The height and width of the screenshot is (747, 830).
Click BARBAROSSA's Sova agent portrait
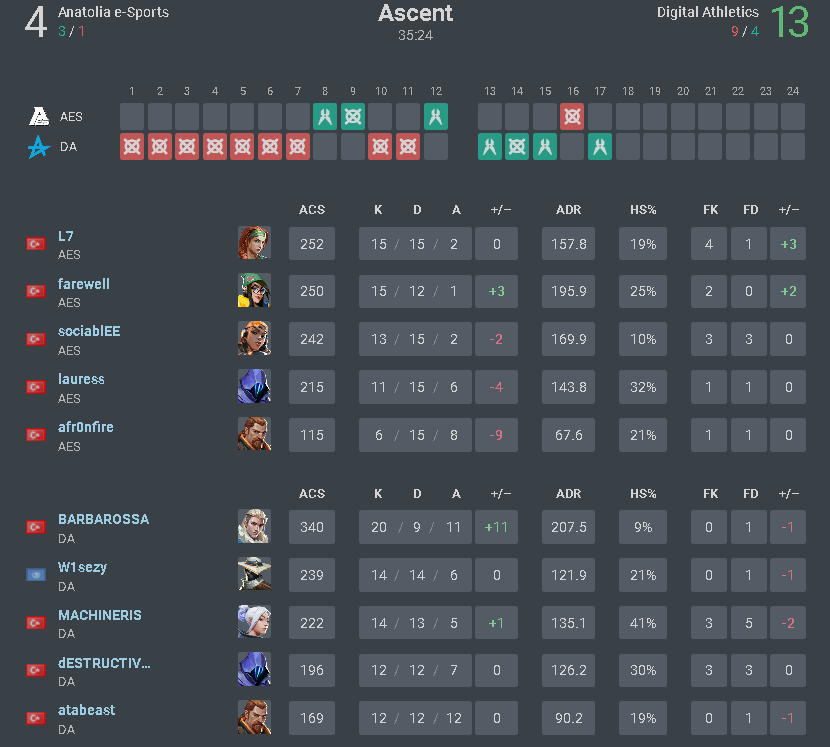coord(254,526)
